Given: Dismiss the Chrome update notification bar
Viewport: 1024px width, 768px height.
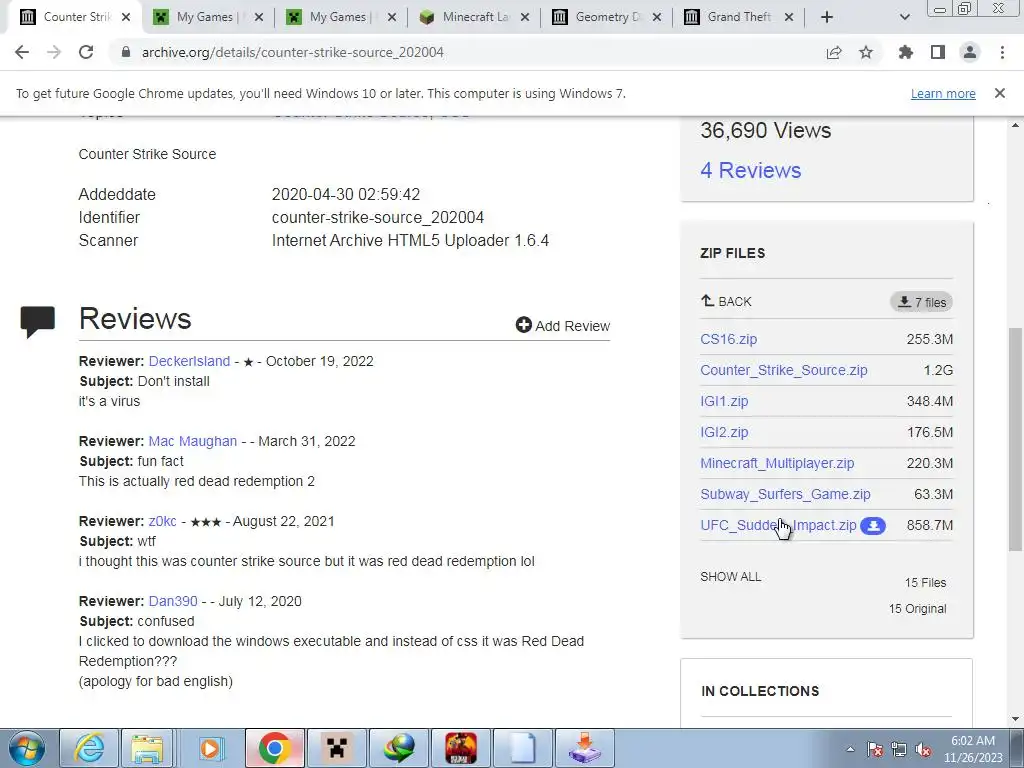Looking at the screenshot, I should 1000,93.
